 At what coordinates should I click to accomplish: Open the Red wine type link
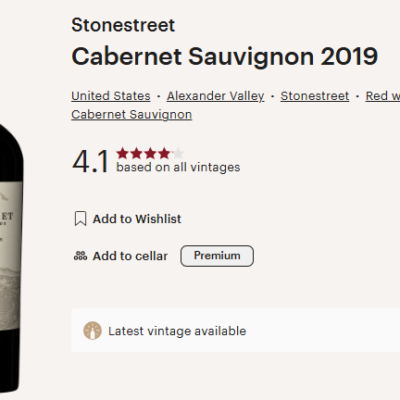tap(383, 96)
